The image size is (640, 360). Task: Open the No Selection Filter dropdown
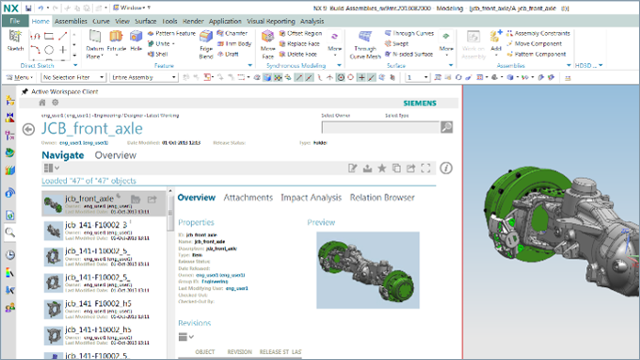click(x=73, y=77)
